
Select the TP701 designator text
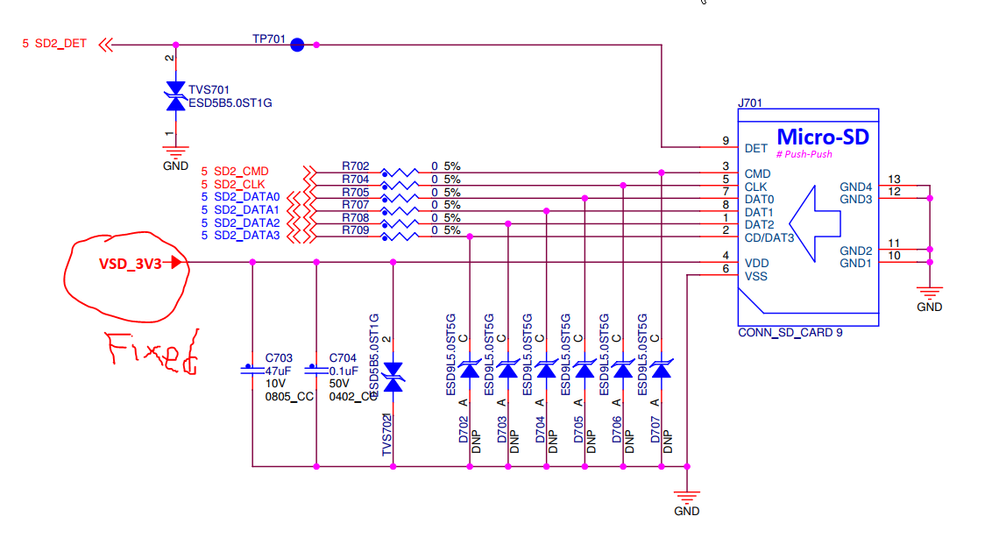269,39
